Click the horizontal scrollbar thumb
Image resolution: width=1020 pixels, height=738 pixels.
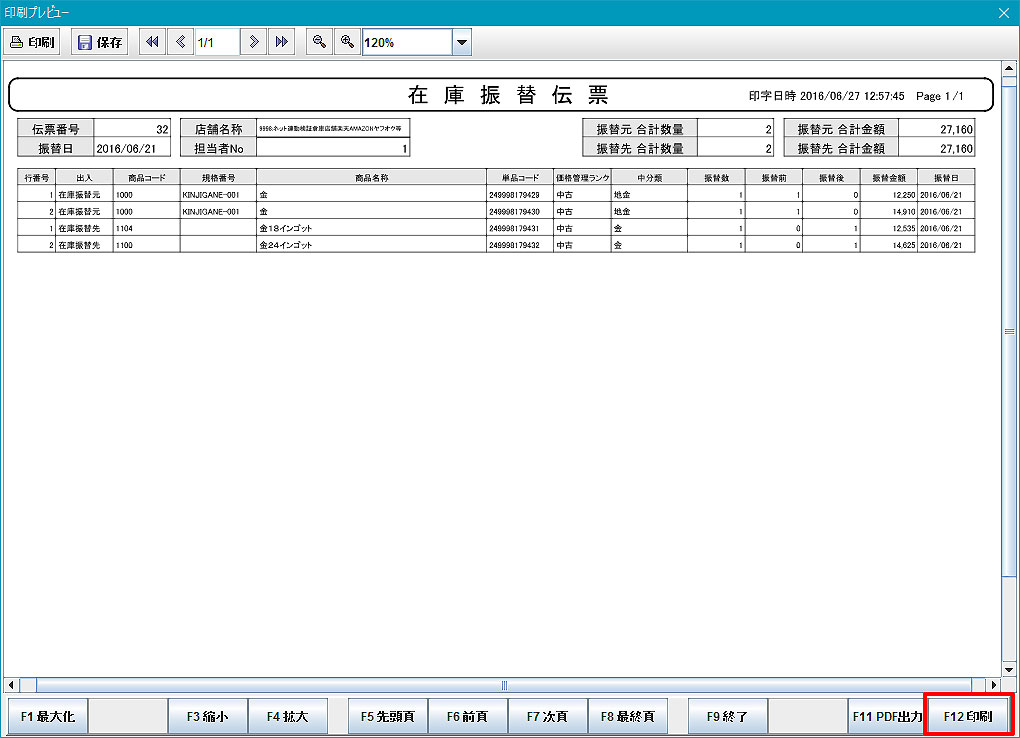pyautogui.click(x=504, y=685)
